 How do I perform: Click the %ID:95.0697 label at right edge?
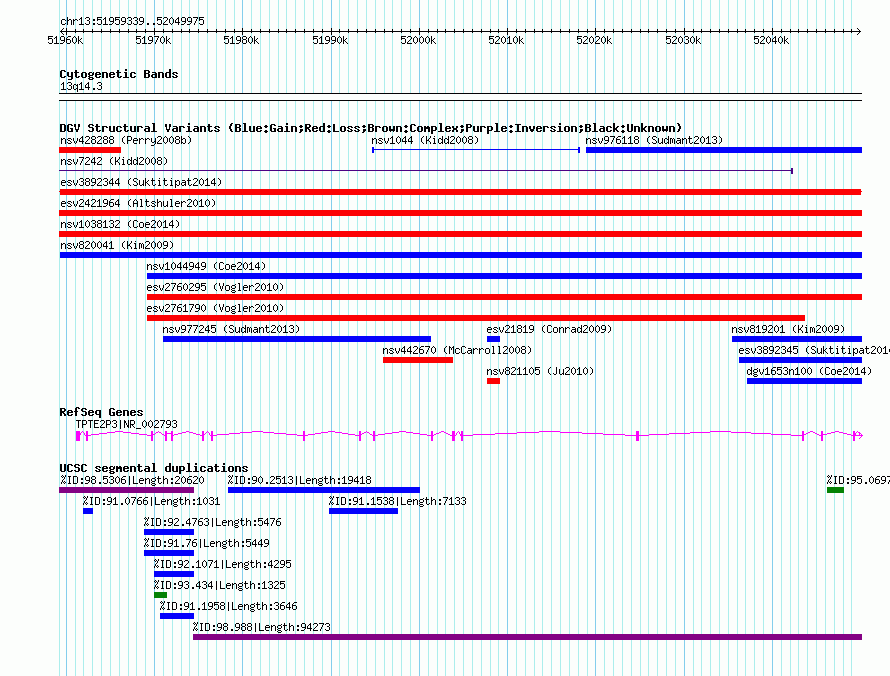coord(858,480)
